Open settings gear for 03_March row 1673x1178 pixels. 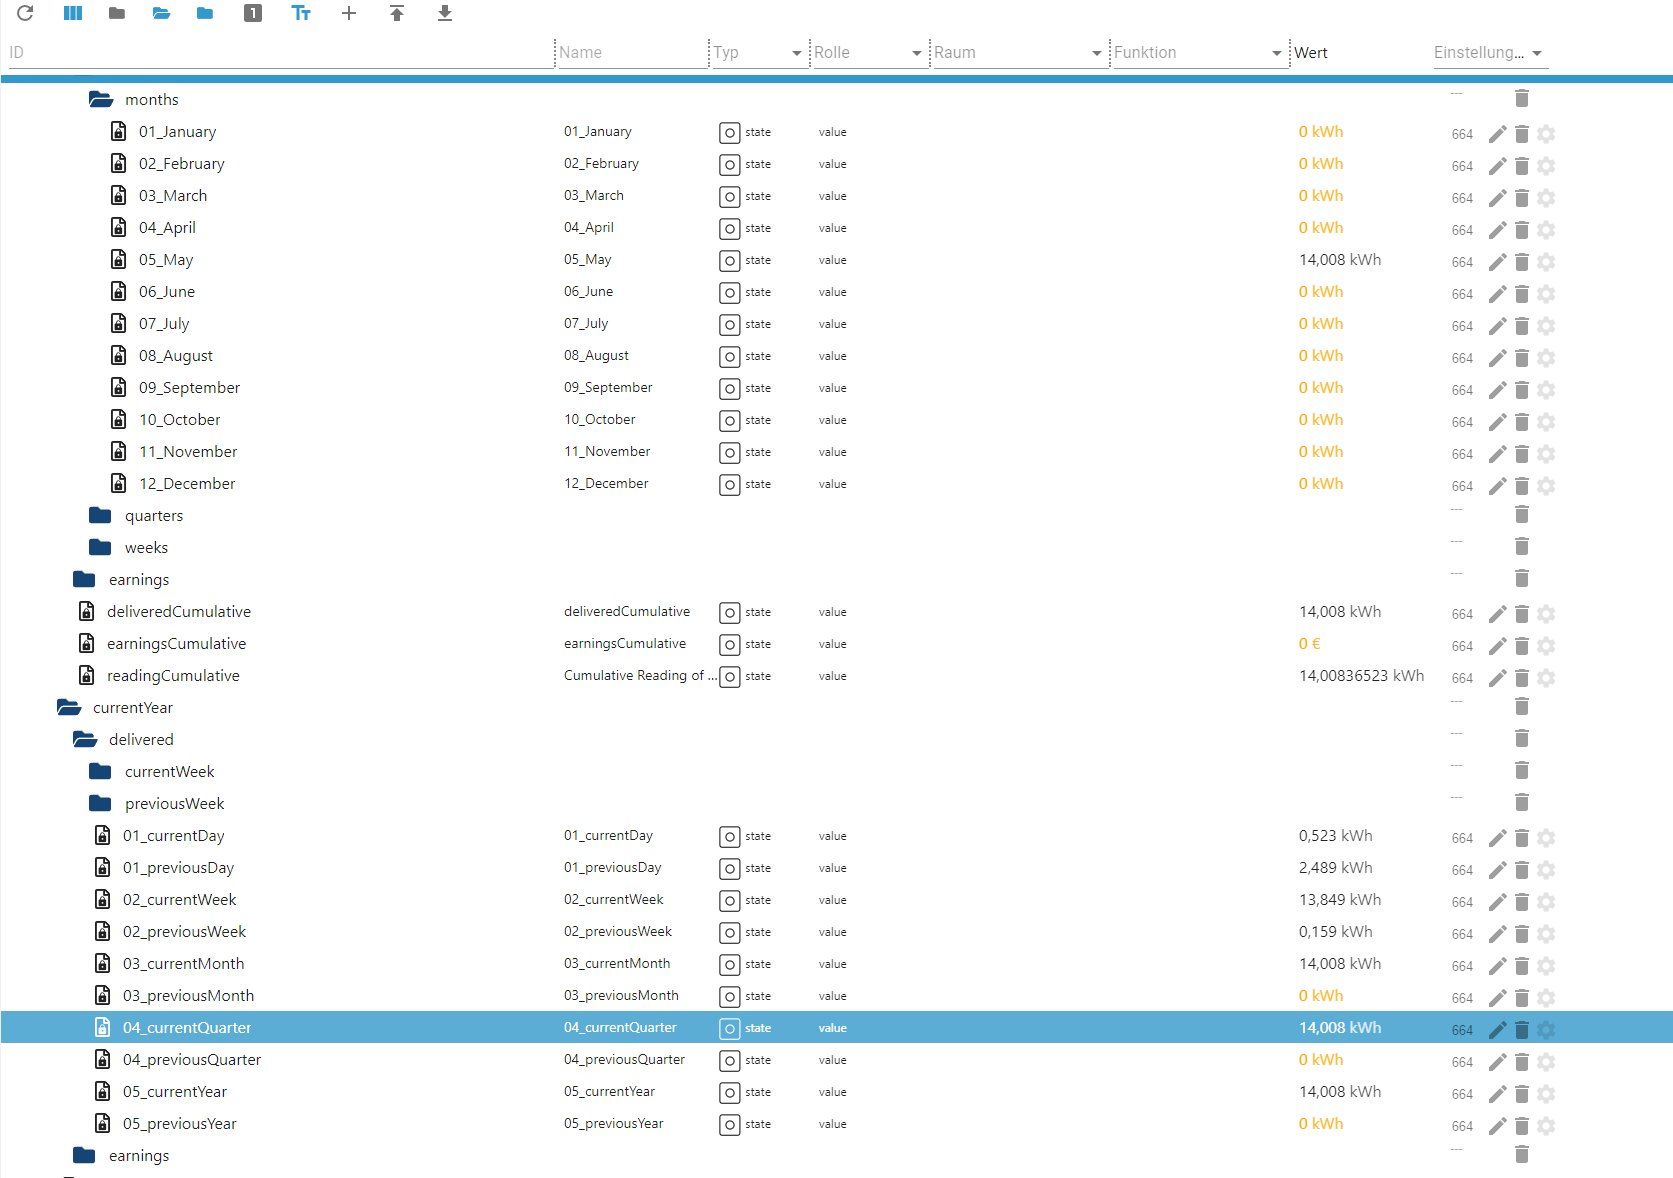coord(1546,198)
